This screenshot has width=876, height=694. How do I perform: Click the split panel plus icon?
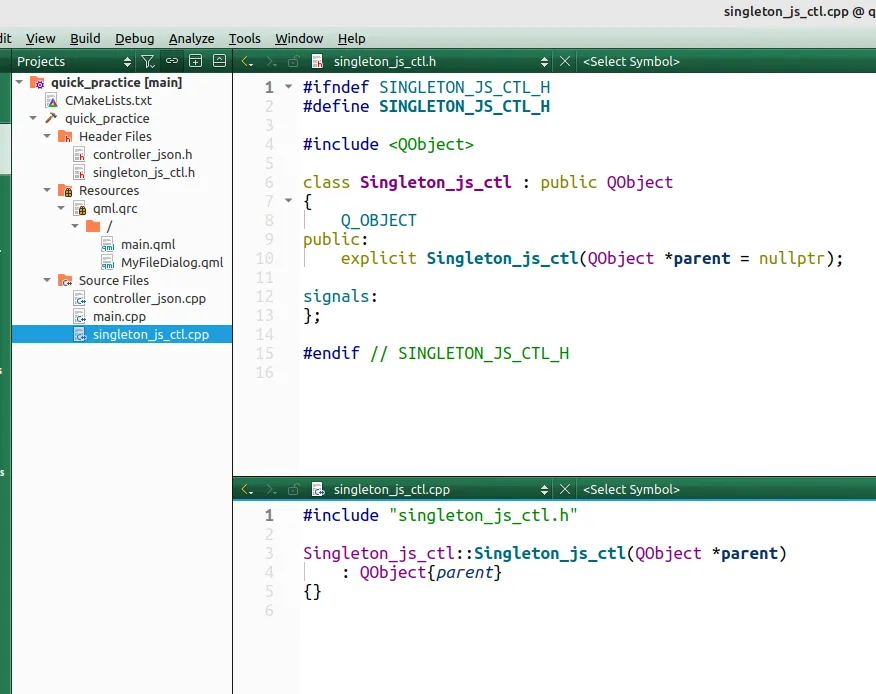(196, 61)
